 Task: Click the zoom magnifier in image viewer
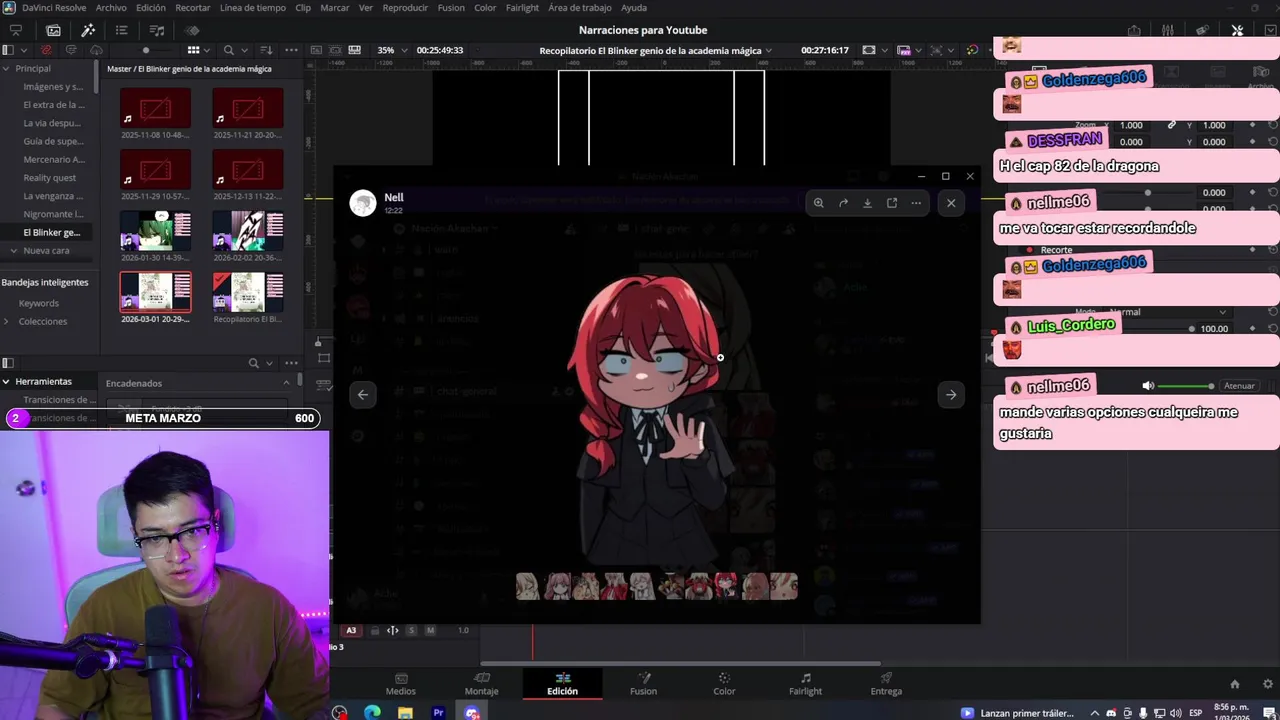click(818, 203)
